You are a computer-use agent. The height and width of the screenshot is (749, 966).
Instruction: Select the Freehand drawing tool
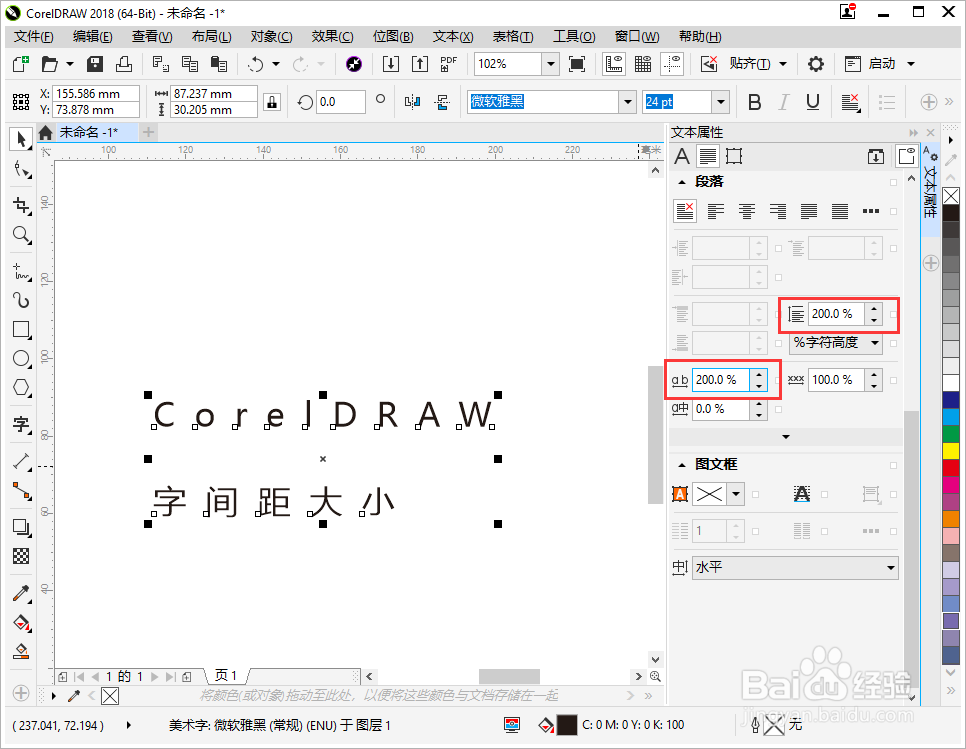pos(21,270)
